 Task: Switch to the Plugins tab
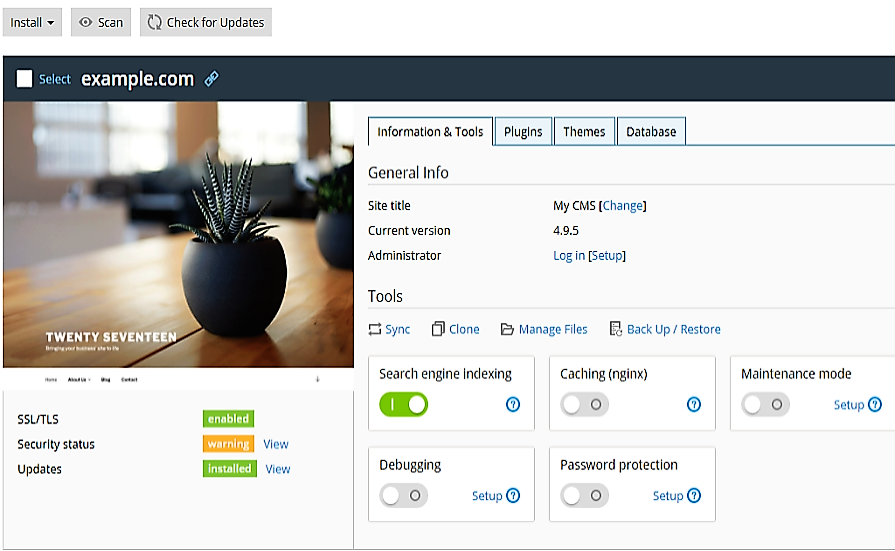(x=523, y=132)
